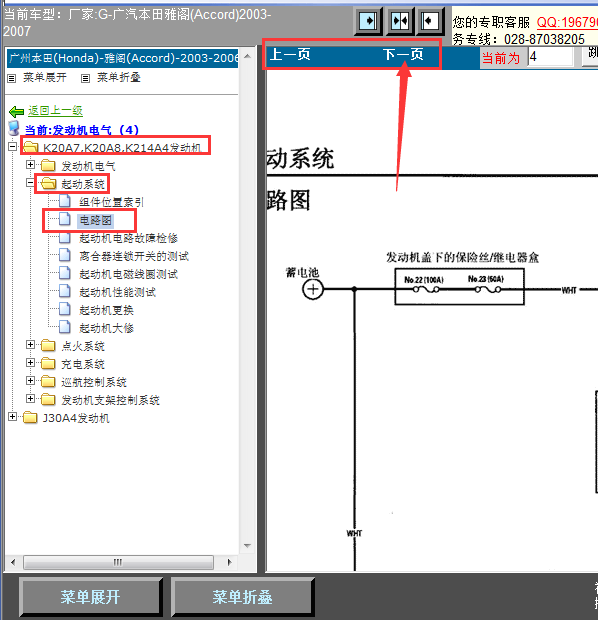598x620 pixels.
Task: Click horizontal scrollbar left arrow
Action: [13, 562]
